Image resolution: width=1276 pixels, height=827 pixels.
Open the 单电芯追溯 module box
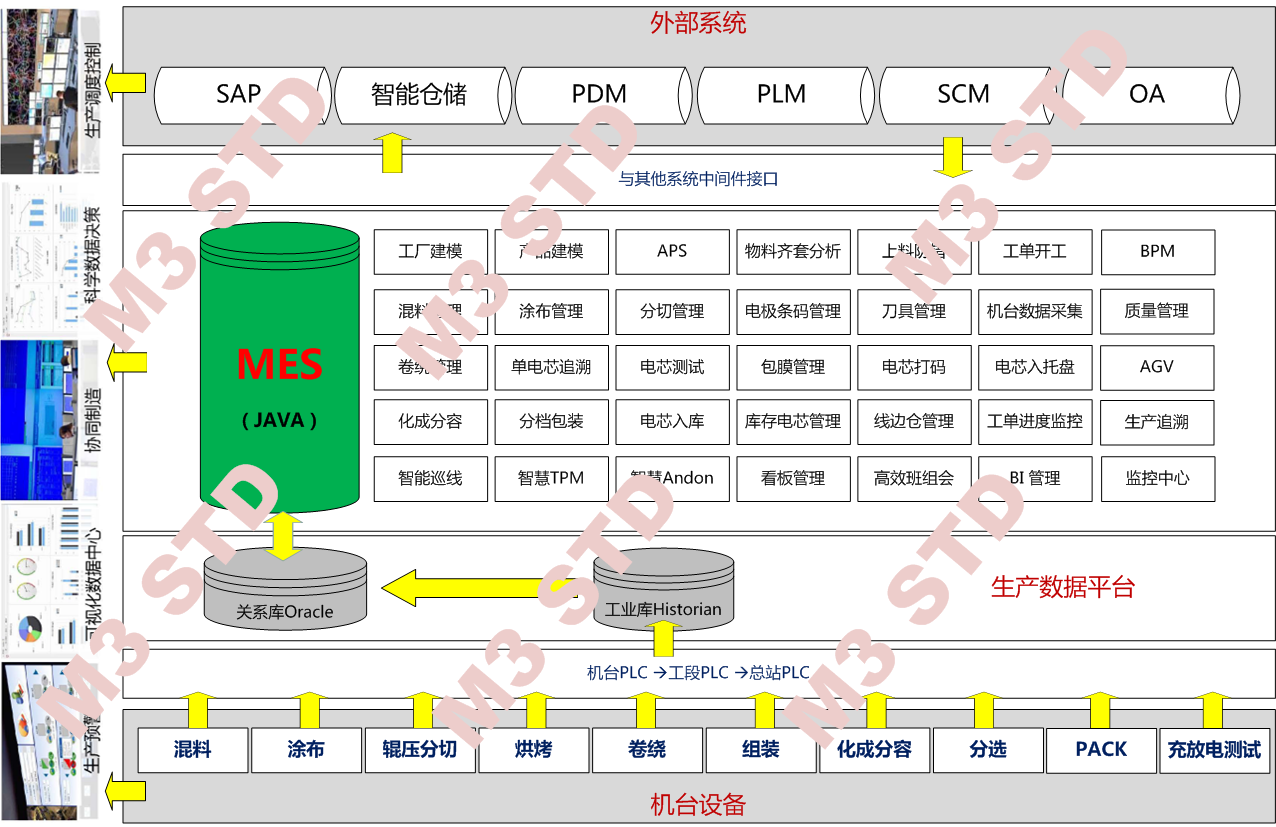coord(551,367)
